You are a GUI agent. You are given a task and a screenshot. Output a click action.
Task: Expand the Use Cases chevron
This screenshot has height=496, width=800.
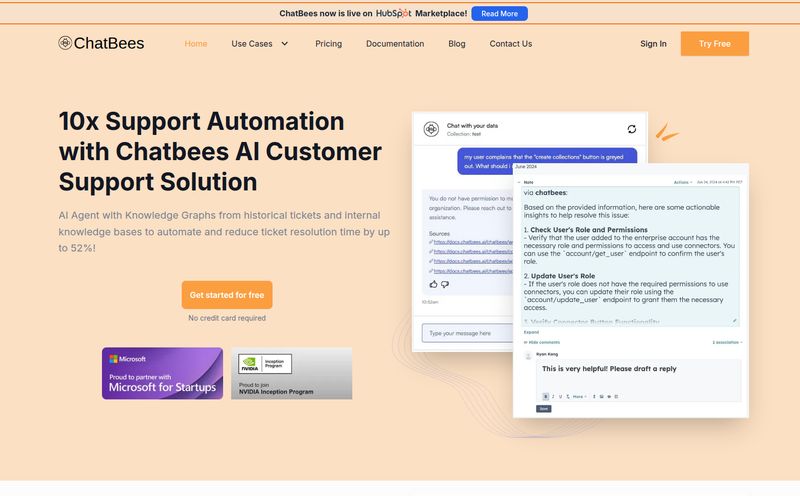tap(285, 44)
